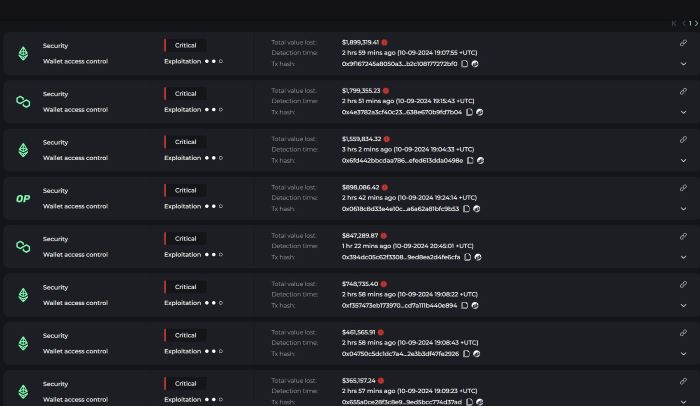Click the Critical badge on the $1,559,834.32 row

(x=186, y=142)
